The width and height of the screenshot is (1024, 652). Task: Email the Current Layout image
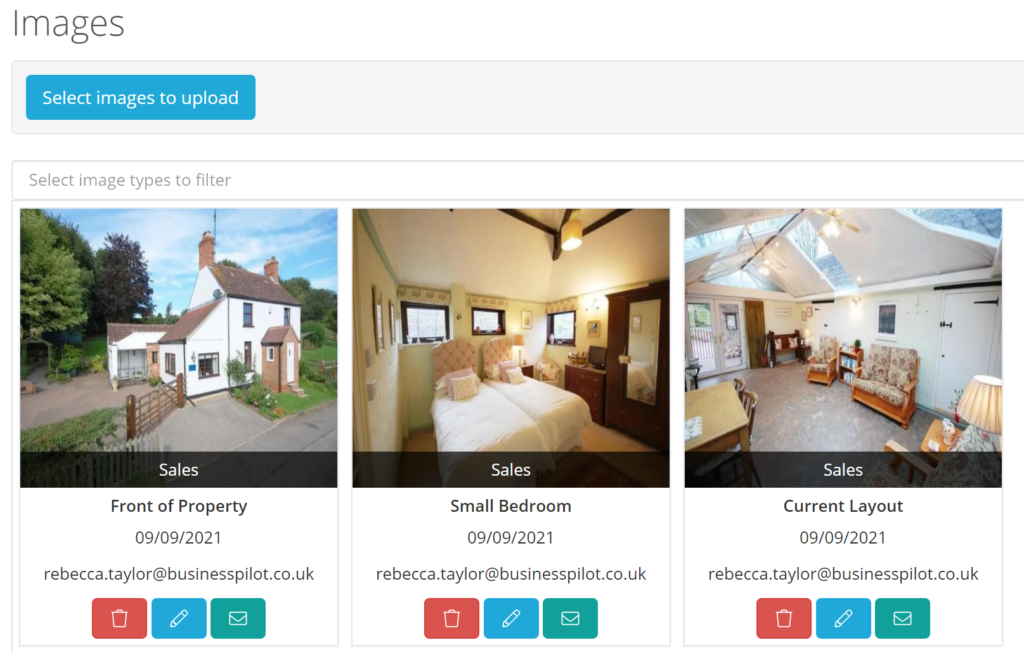903,618
